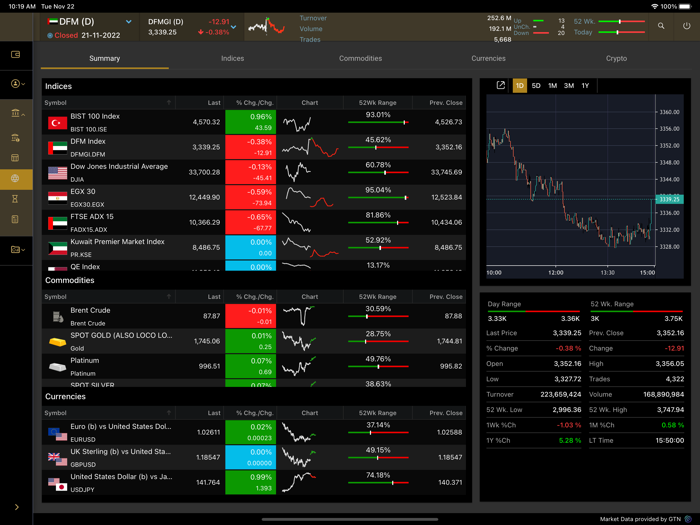This screenshot has width=700, height=525.
Task: Click the power logout icon
Action: click(686, 26)
